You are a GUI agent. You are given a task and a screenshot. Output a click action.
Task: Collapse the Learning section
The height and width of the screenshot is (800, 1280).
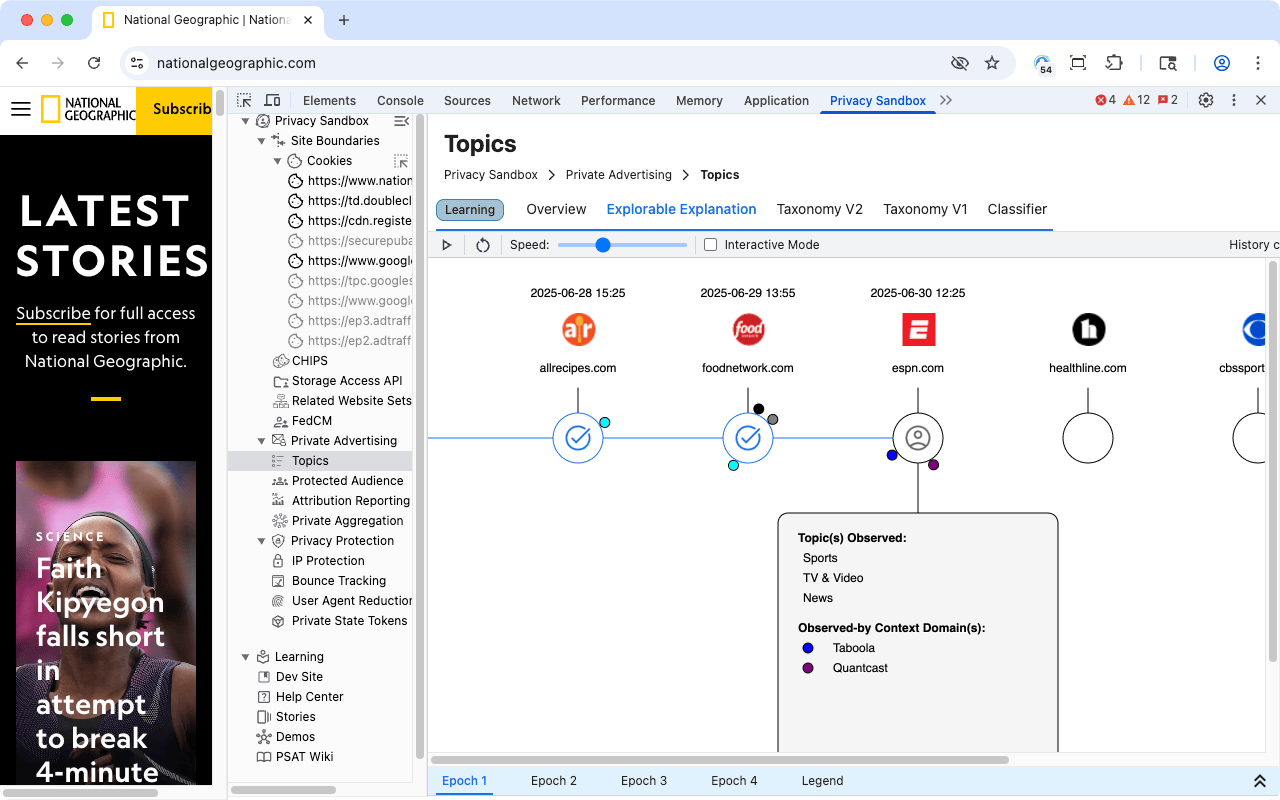(x=245, y=656)
